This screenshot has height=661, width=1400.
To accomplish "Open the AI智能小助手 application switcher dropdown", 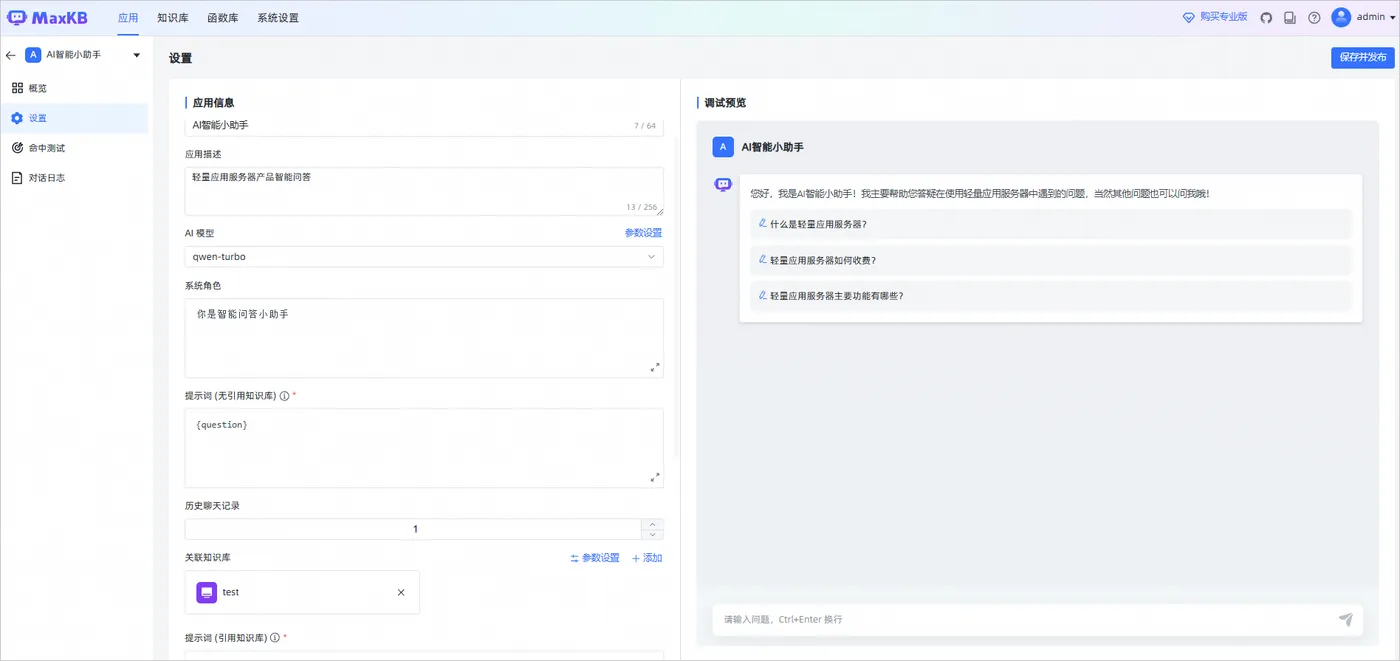I will coord(136,55).
